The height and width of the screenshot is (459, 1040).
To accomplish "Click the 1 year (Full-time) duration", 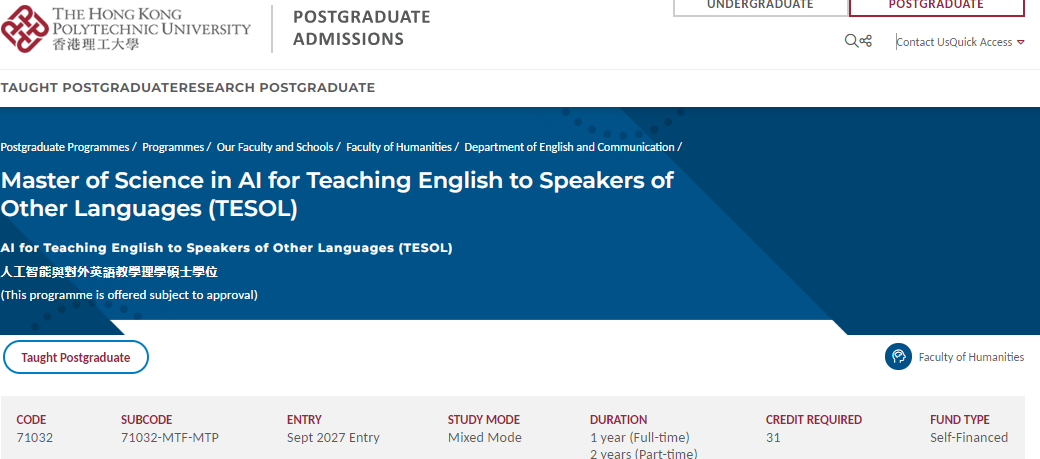I will click(639, 438).
